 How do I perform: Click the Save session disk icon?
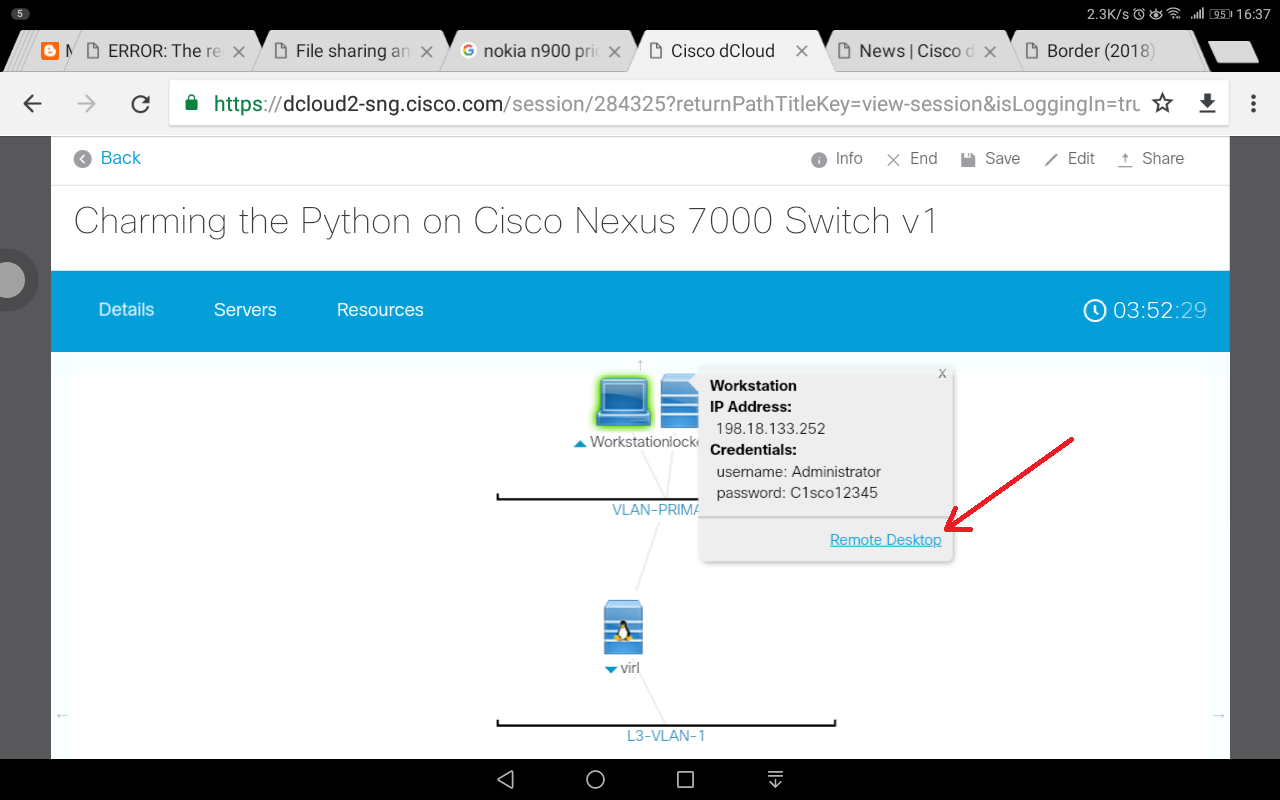pos(968,158)
